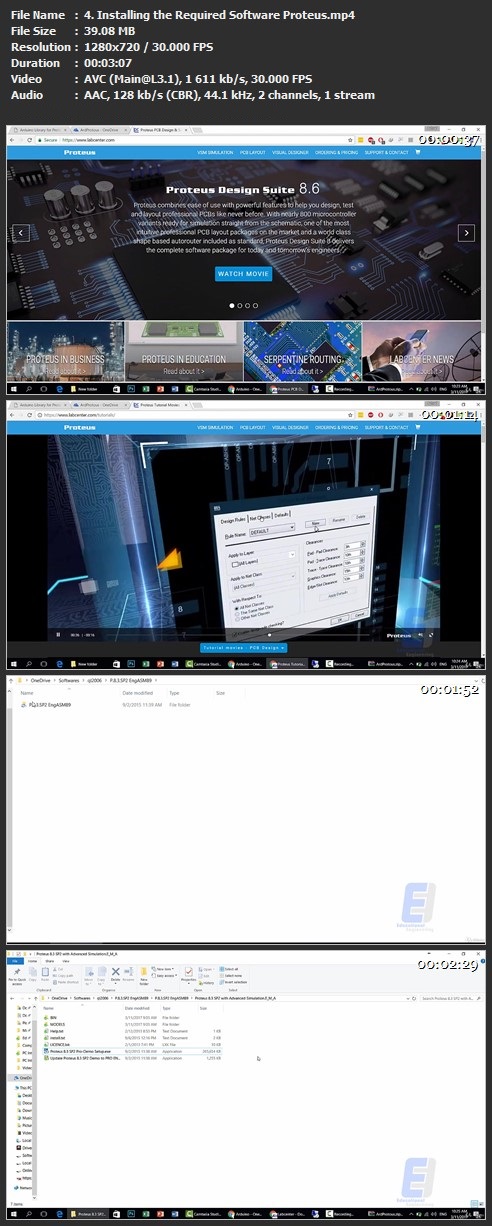Open New folder taskbar item in 00:00:37 frame
Image resolution: width=492 pixels, height=1226 pixels.
(x=82, y=388)
